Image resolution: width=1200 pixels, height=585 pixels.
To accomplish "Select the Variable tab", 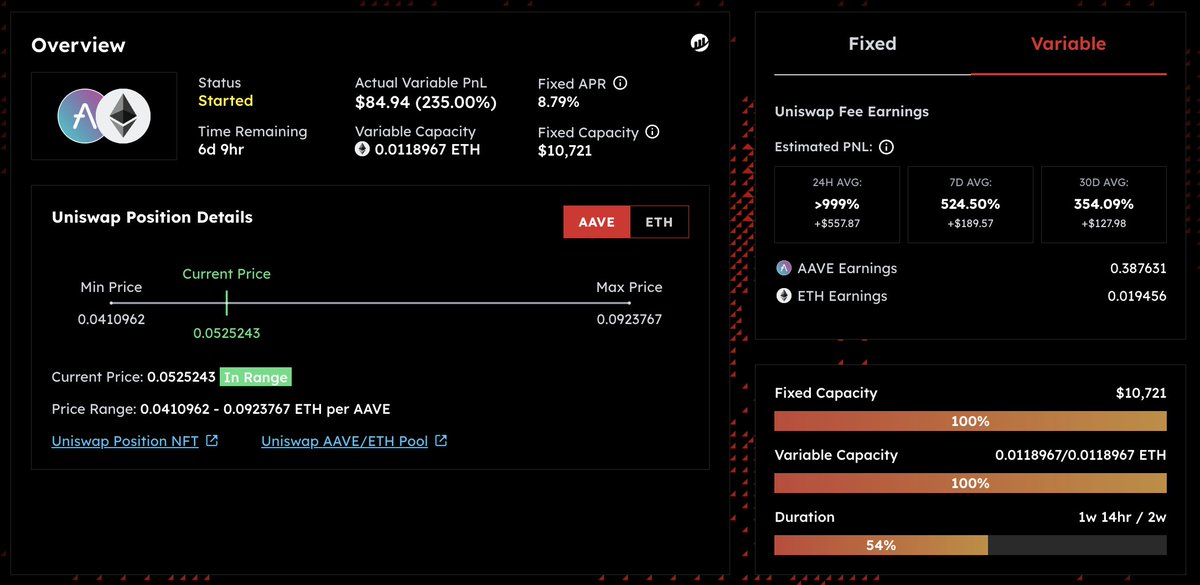I will click(1069, 44).
